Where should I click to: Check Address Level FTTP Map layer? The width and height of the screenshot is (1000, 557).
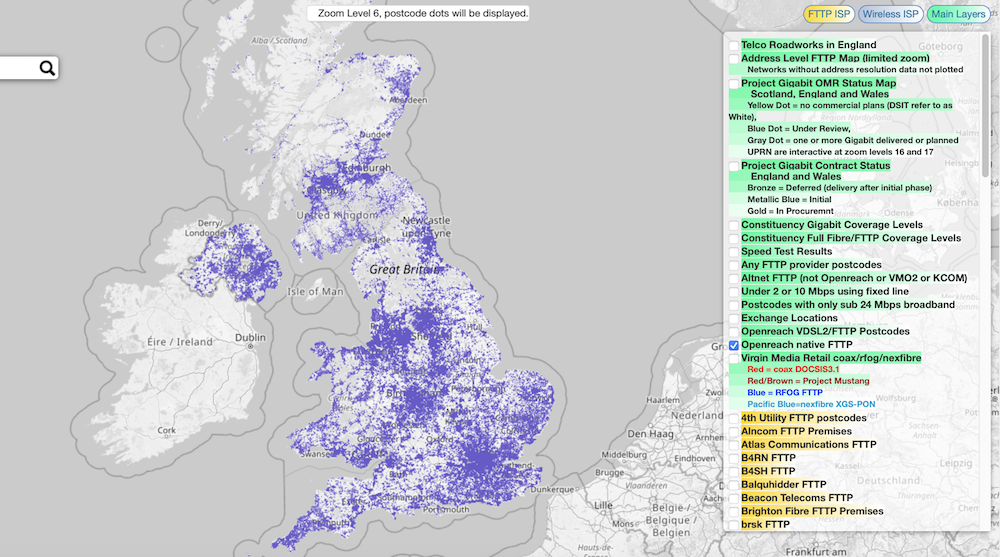(x=734, y=59)
